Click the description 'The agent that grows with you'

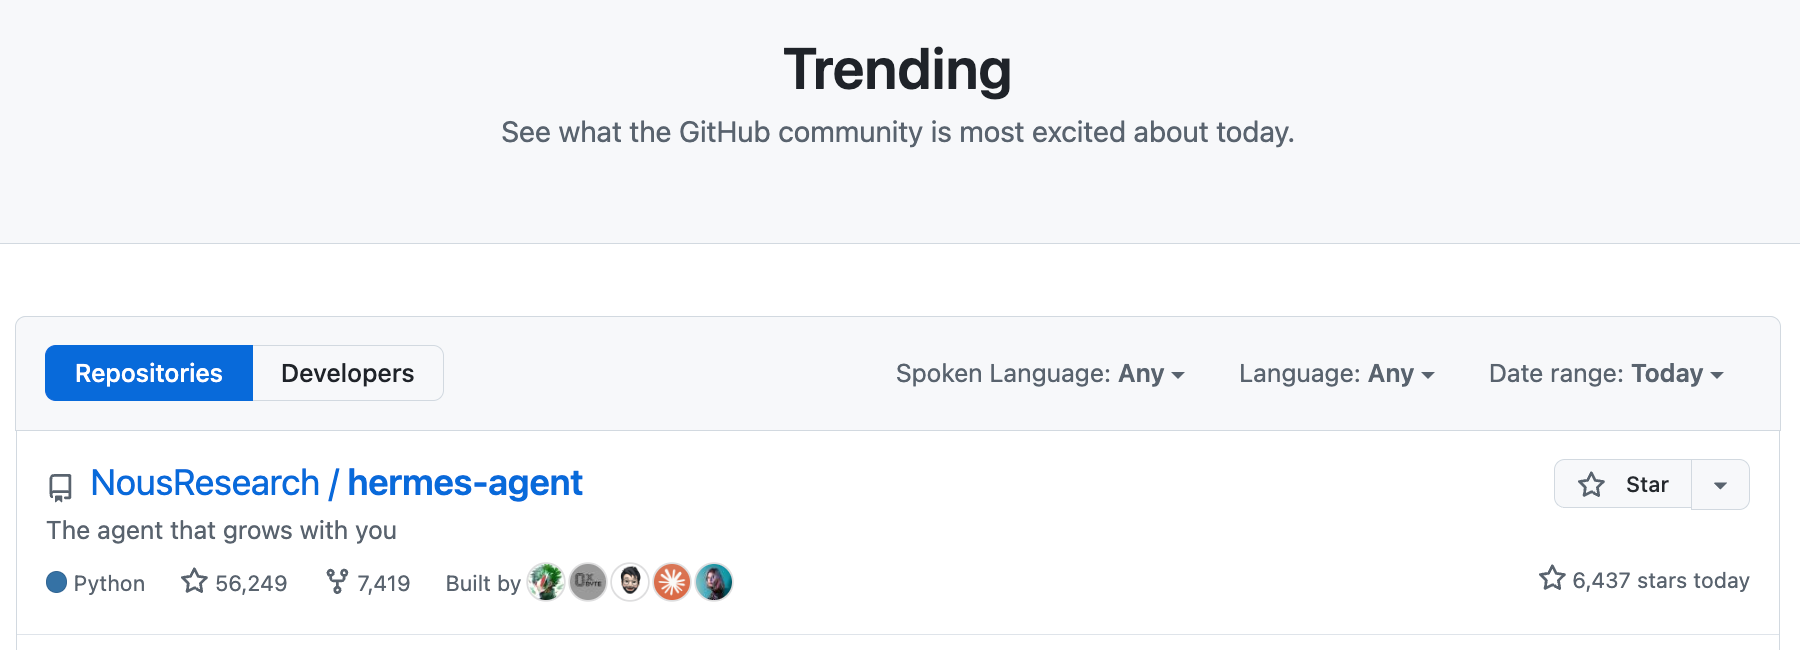pos(221,530)
